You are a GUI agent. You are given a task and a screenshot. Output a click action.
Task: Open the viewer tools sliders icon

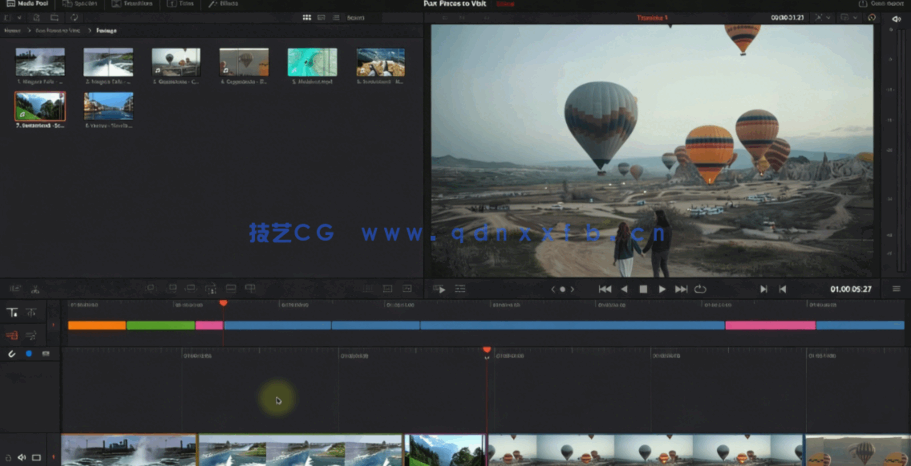(x=460, y=289)
